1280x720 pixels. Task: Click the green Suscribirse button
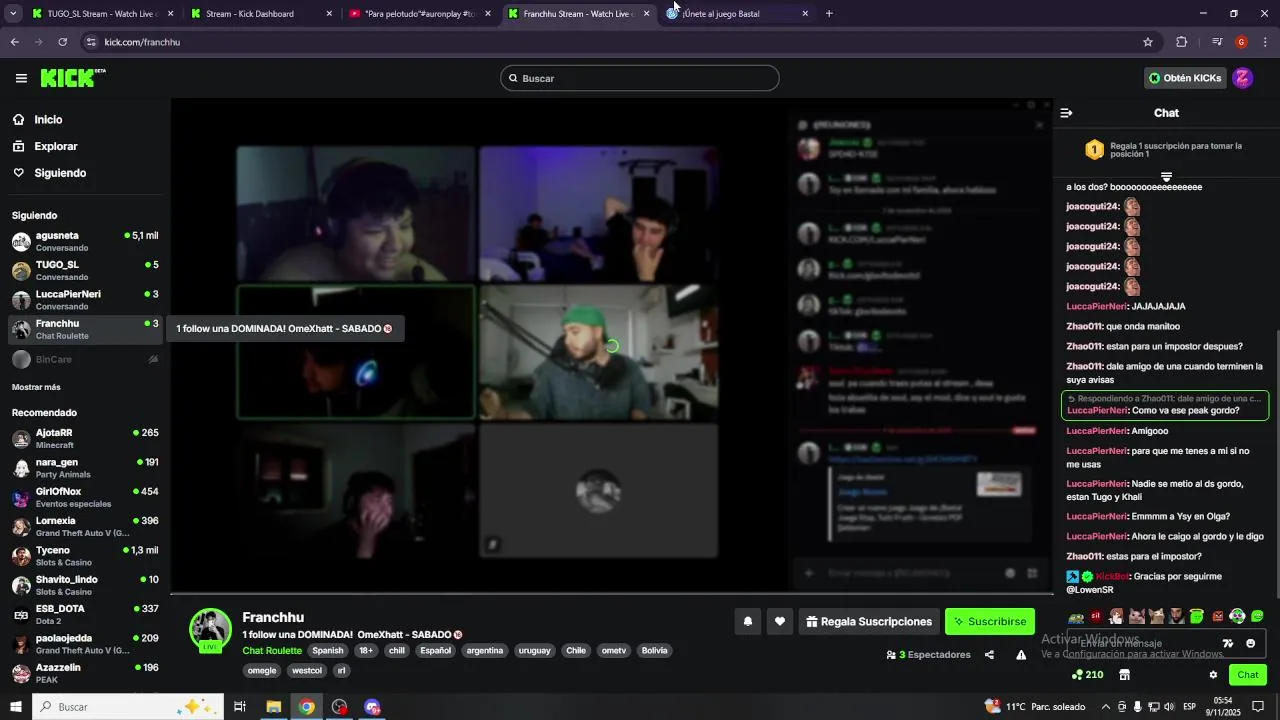990,622
